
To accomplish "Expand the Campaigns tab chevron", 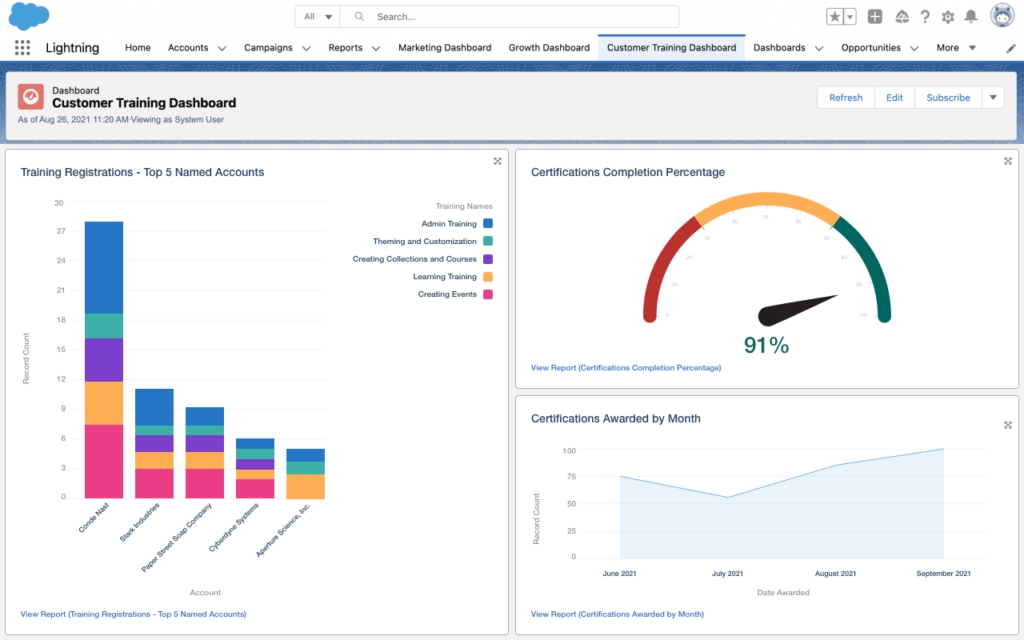I will 306,48.
